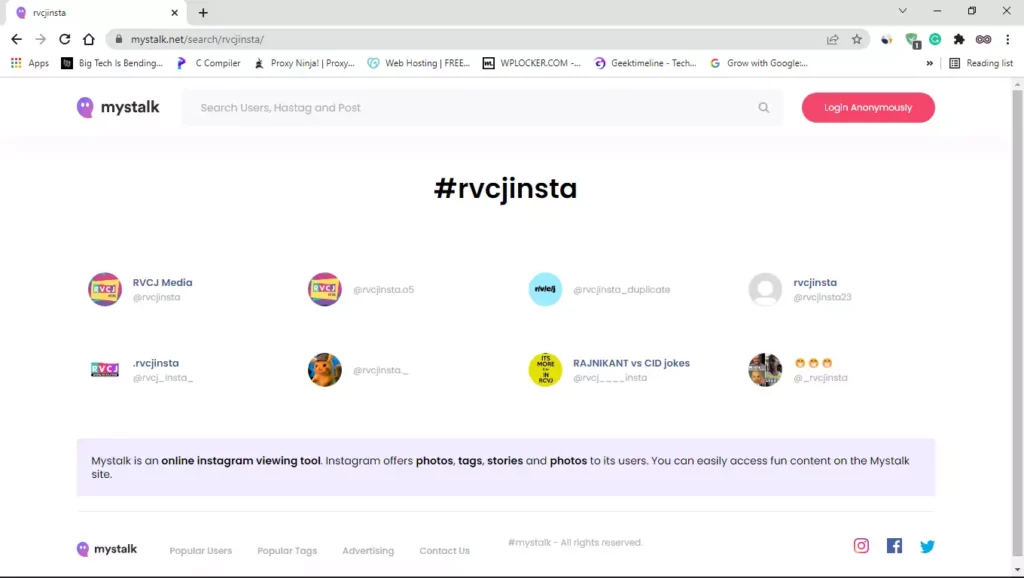1024x578 pixels.
Task: Open RVCJ Media profile avatar
Action: (104, 289)
